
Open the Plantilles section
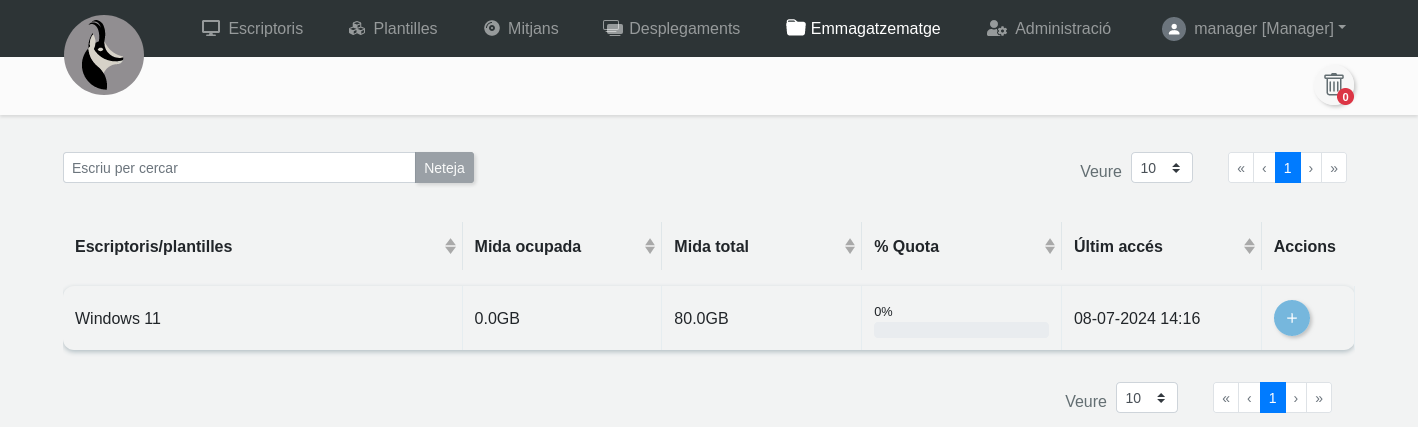(393, 28)
